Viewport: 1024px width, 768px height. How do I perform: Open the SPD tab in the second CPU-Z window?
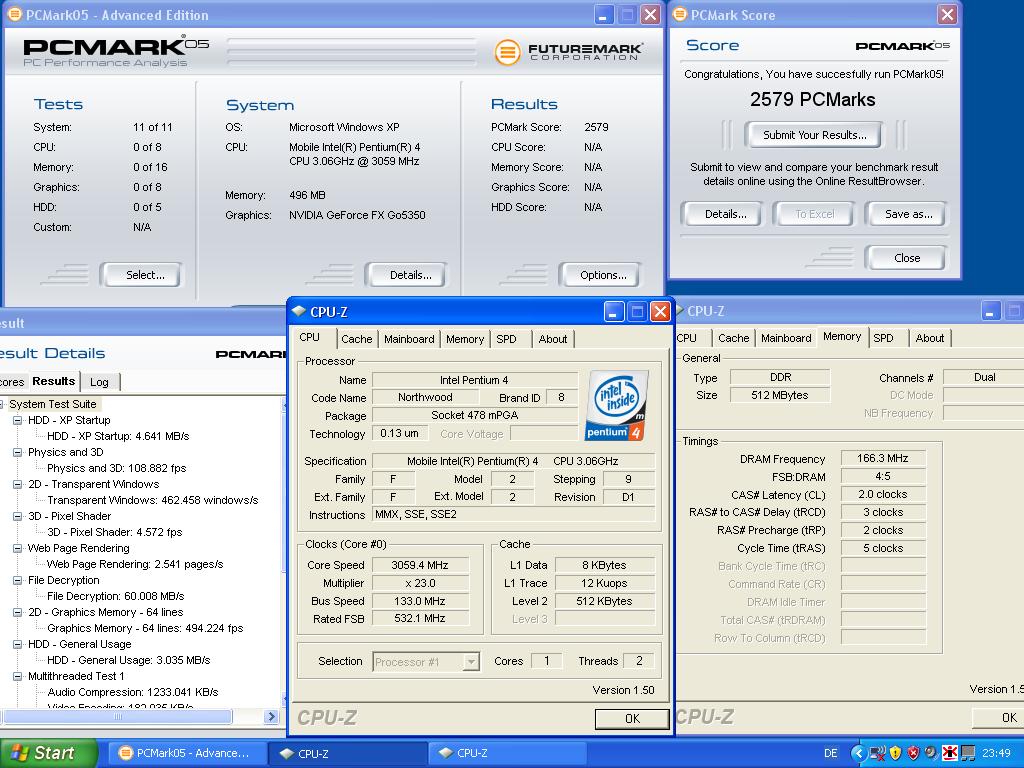[x=884, y=338]
